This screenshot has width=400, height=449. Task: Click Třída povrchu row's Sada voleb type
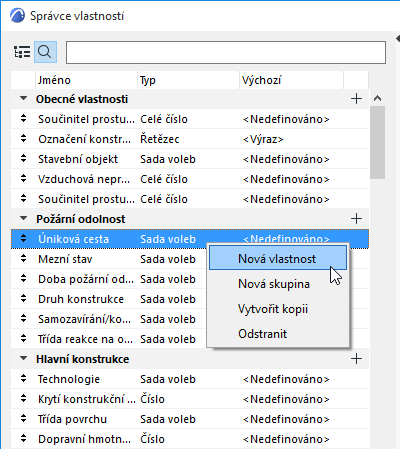168,419
